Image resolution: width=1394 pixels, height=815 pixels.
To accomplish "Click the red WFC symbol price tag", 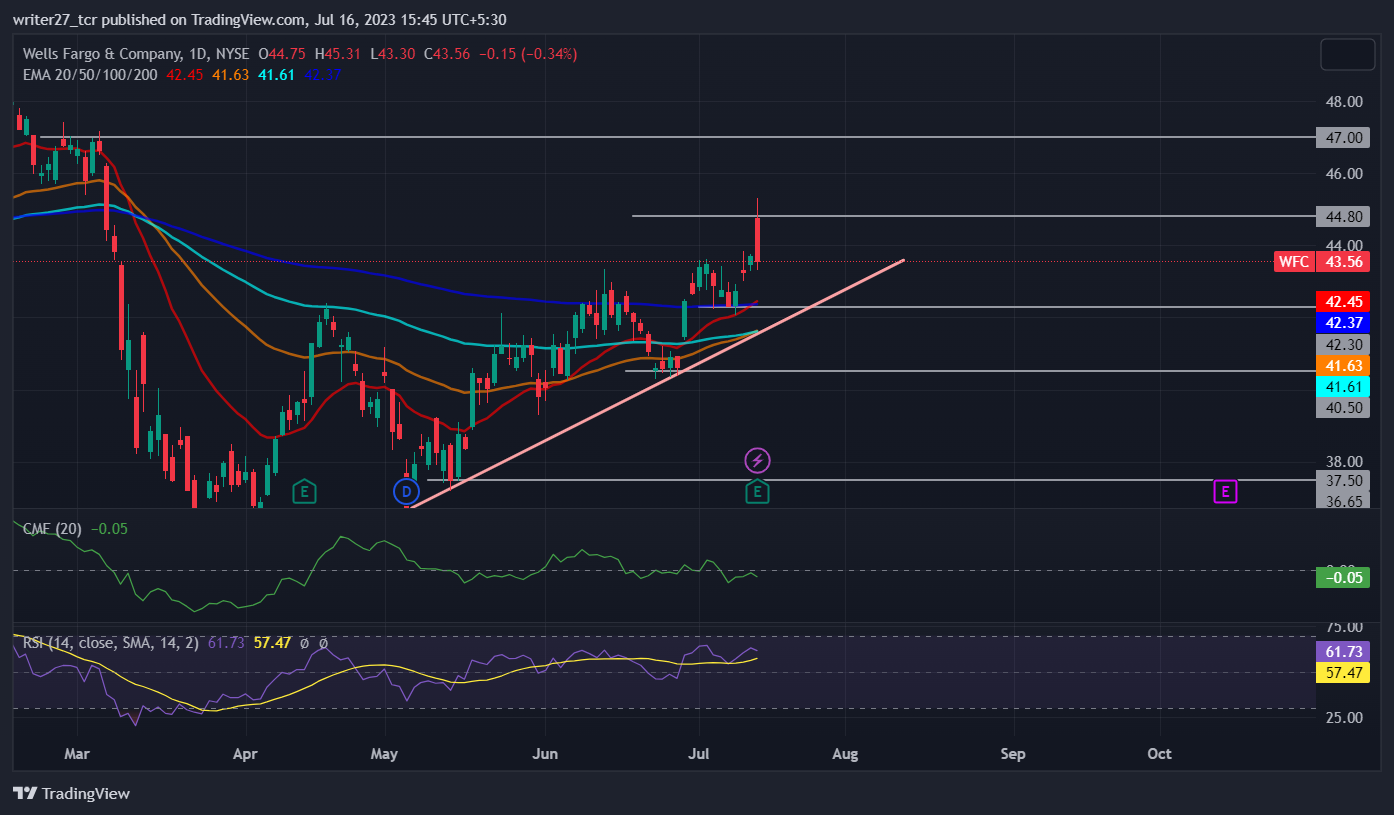I will coord(1292,262).
